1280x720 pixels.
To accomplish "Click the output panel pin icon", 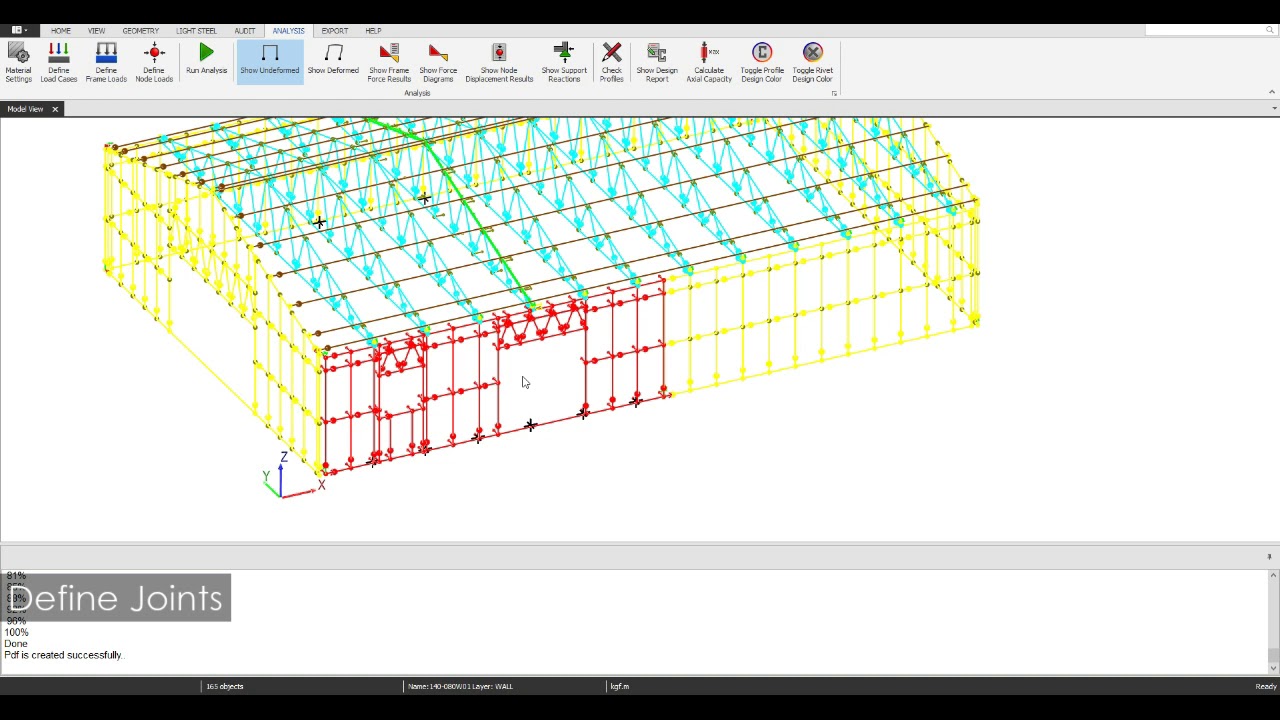I will [x=1269, y=557].
